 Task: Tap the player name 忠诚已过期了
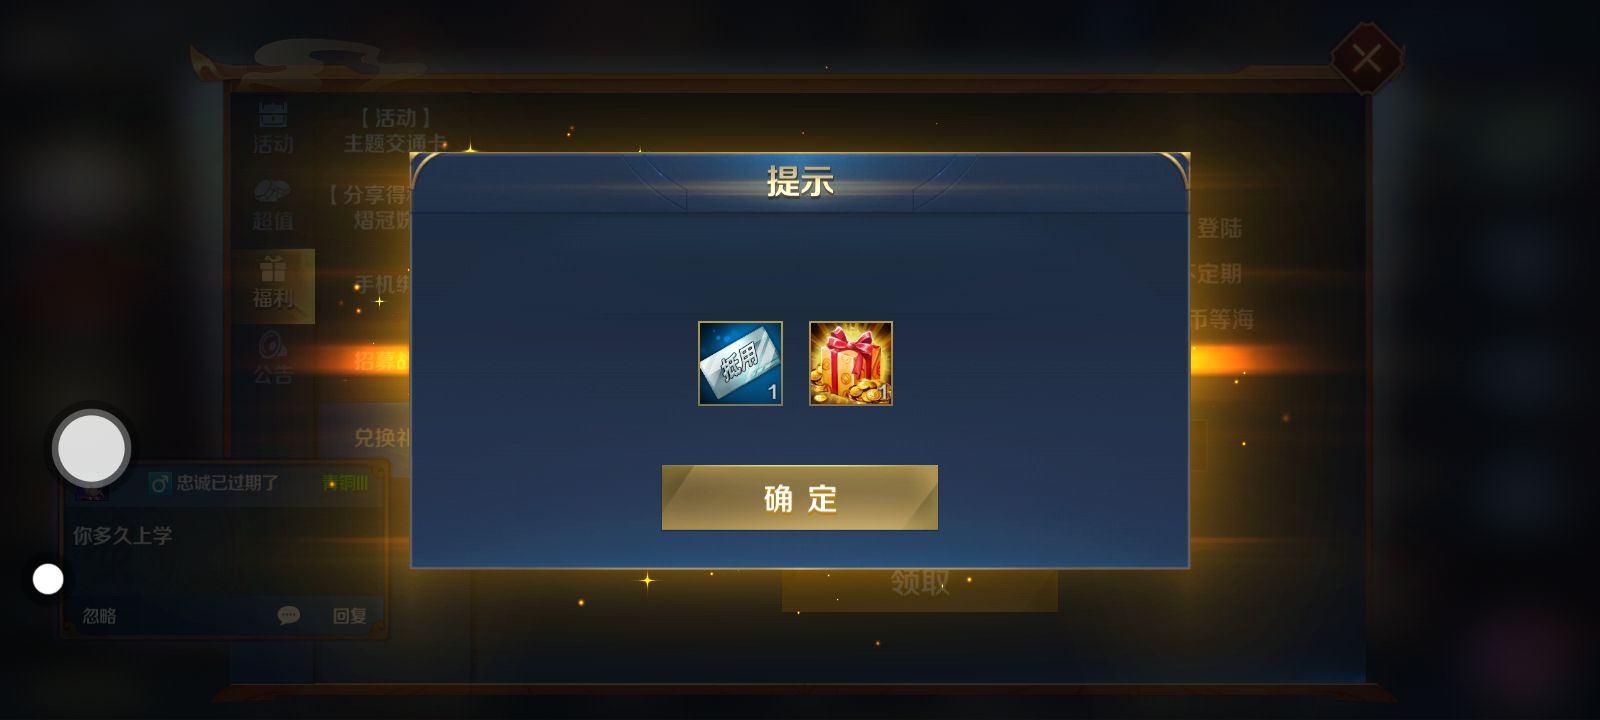pos(228,483)
